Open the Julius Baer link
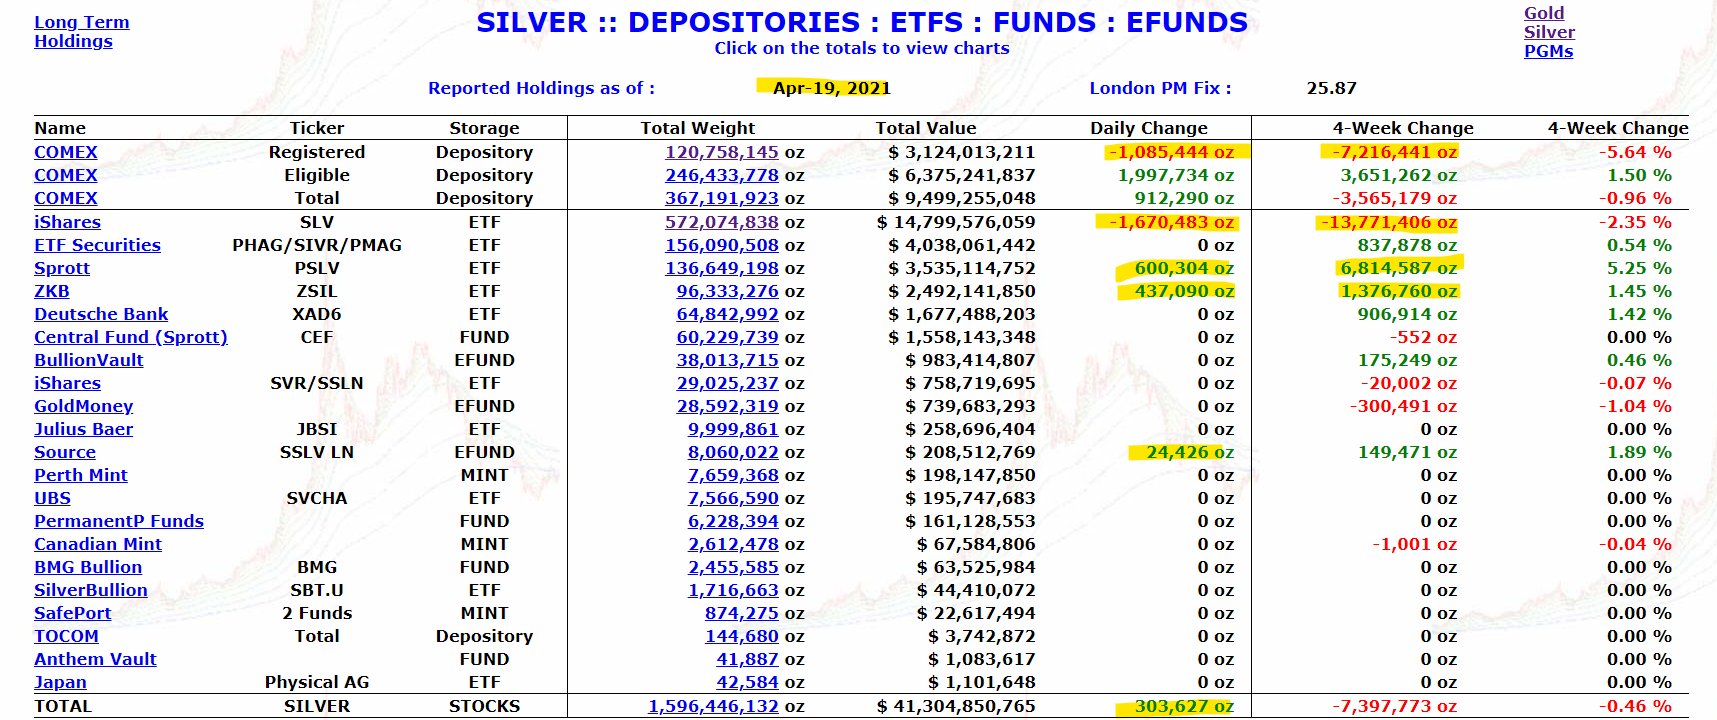 coord(83,429)
